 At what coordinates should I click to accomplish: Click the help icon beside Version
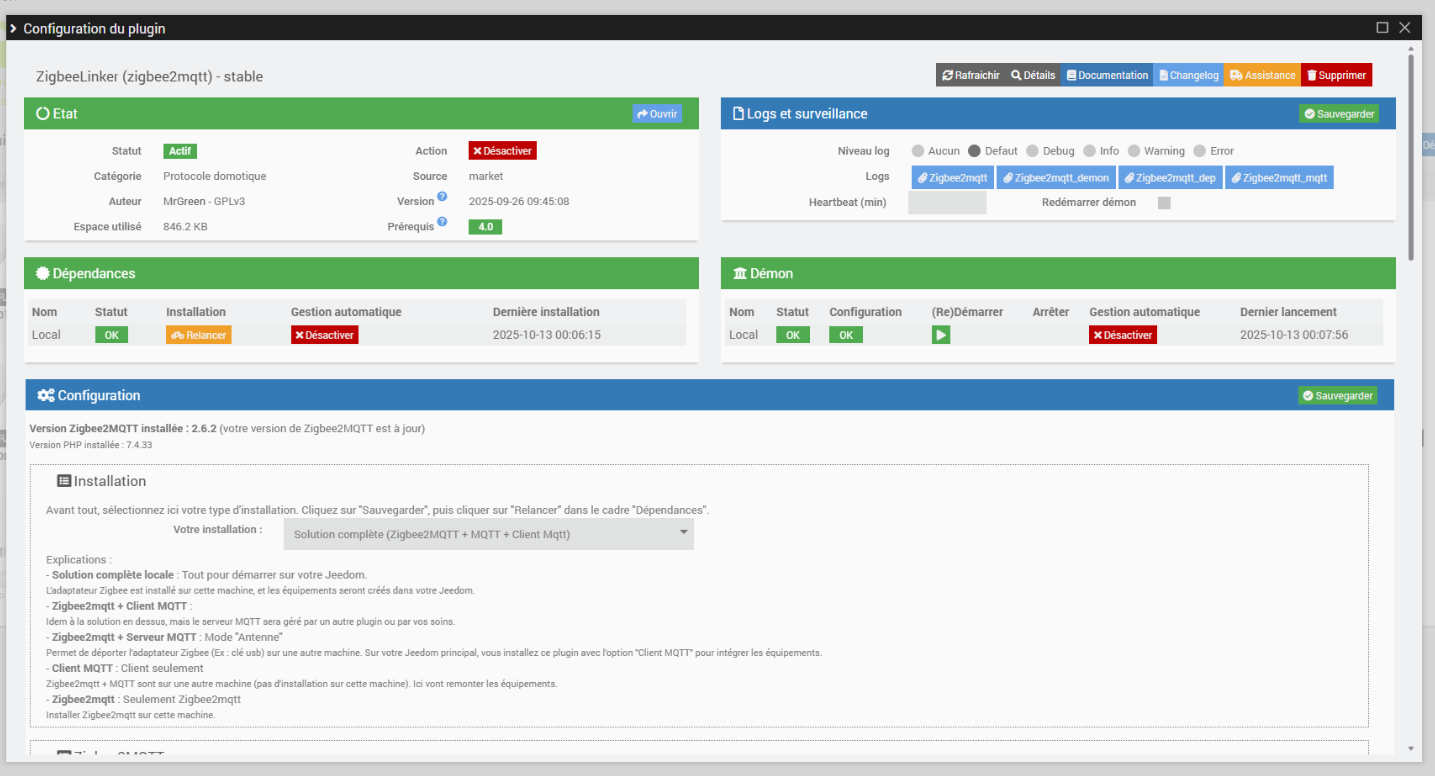click(442, 197)
